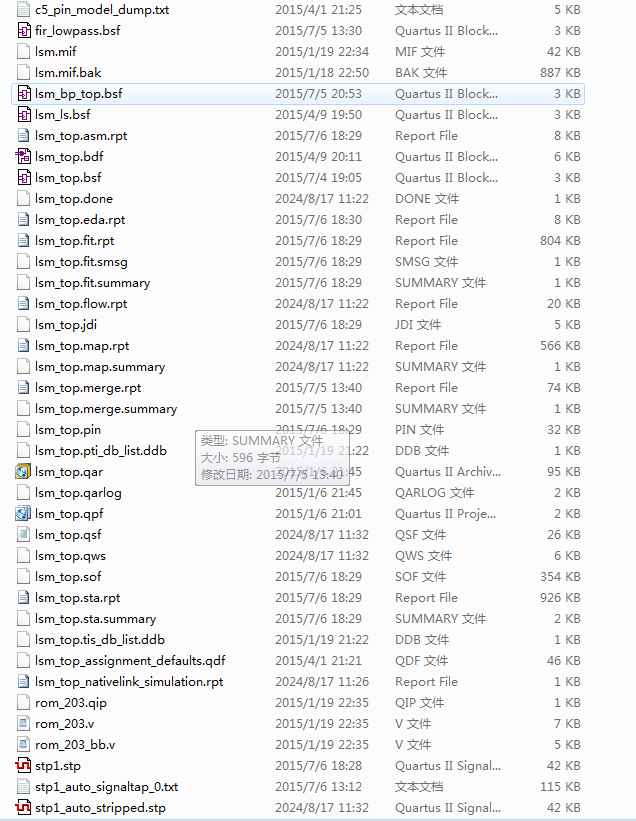This screenshot has width=636, height=821.
Task: Select the lsm_top.map.rpt report icon
Action: click(x=24, y=346)
